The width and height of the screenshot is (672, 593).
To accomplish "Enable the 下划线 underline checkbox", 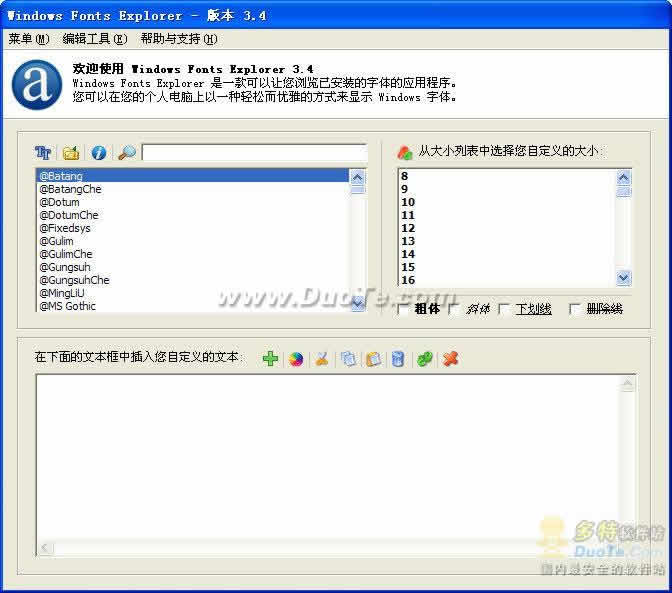I will pyautogui.click(x=504, y=309).
